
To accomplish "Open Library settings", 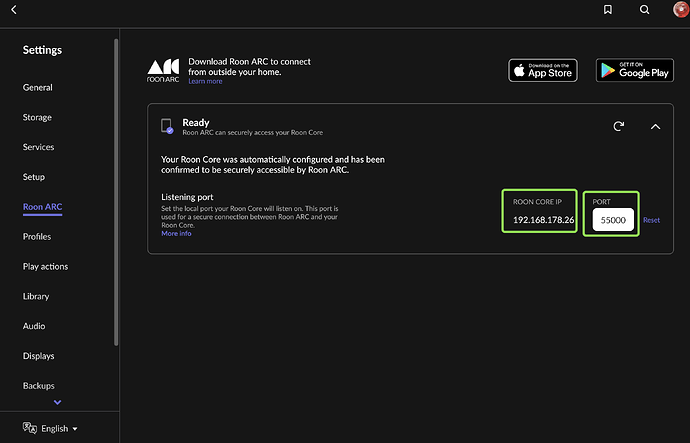I will (36, 297).
